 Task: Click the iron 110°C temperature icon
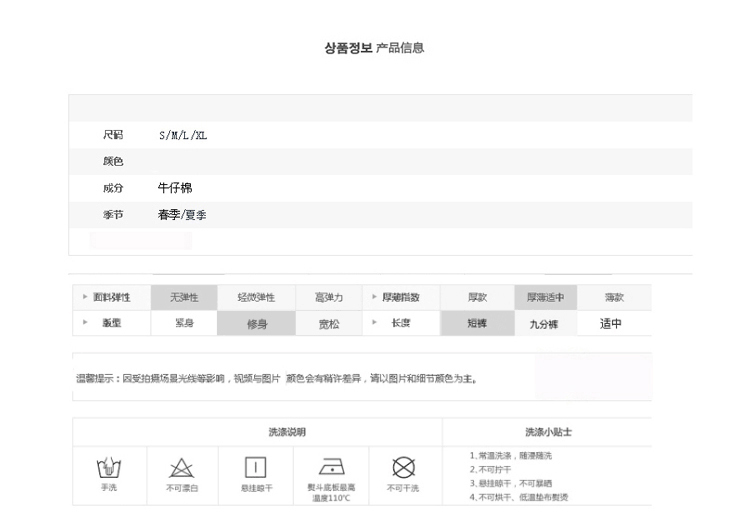(x=330, y=467)
